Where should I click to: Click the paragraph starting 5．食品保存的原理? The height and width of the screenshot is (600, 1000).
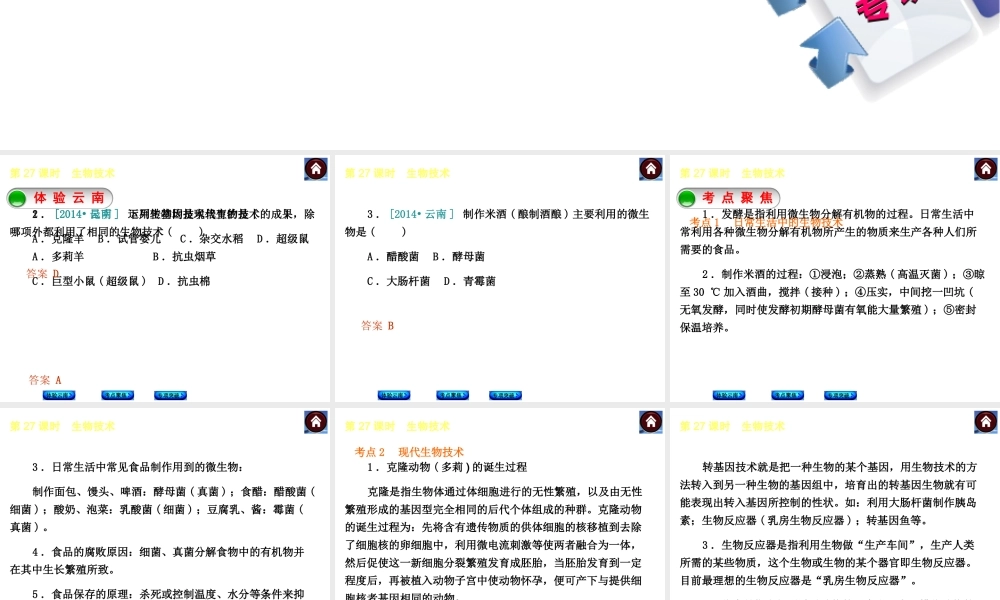pyautogui.click(x=168, y=594)
